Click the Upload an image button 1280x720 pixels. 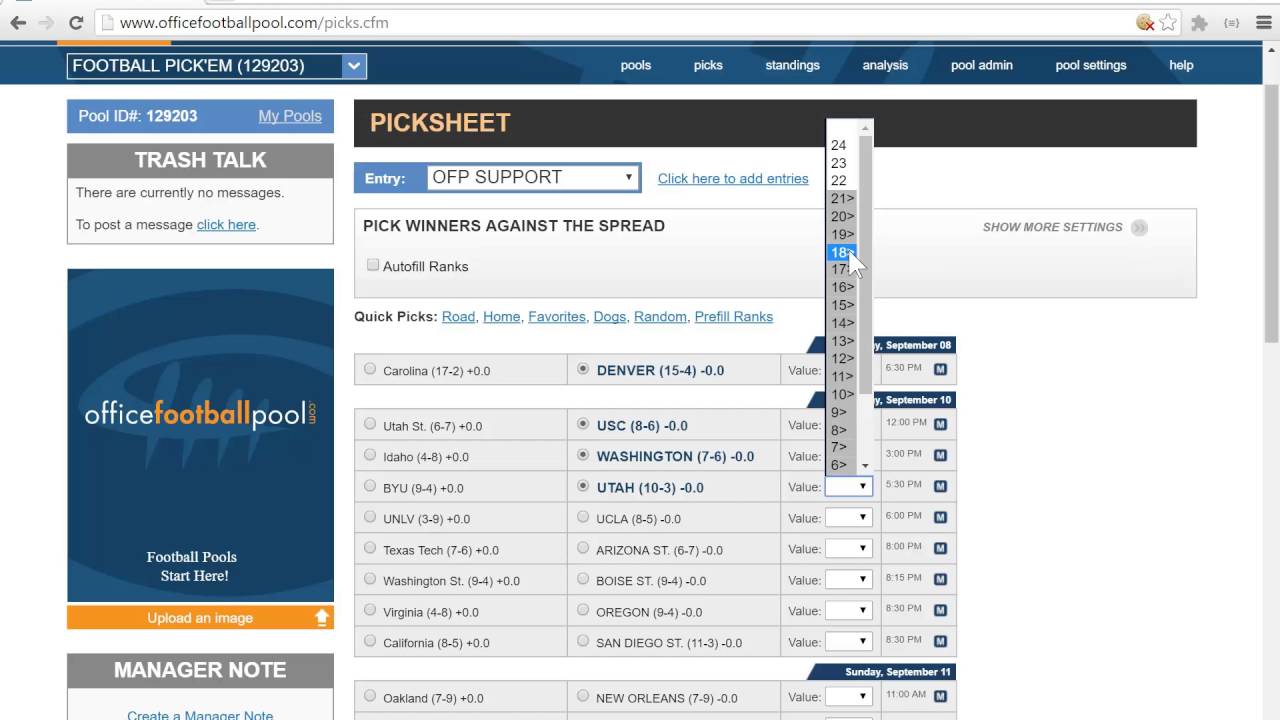click(200, 618)
